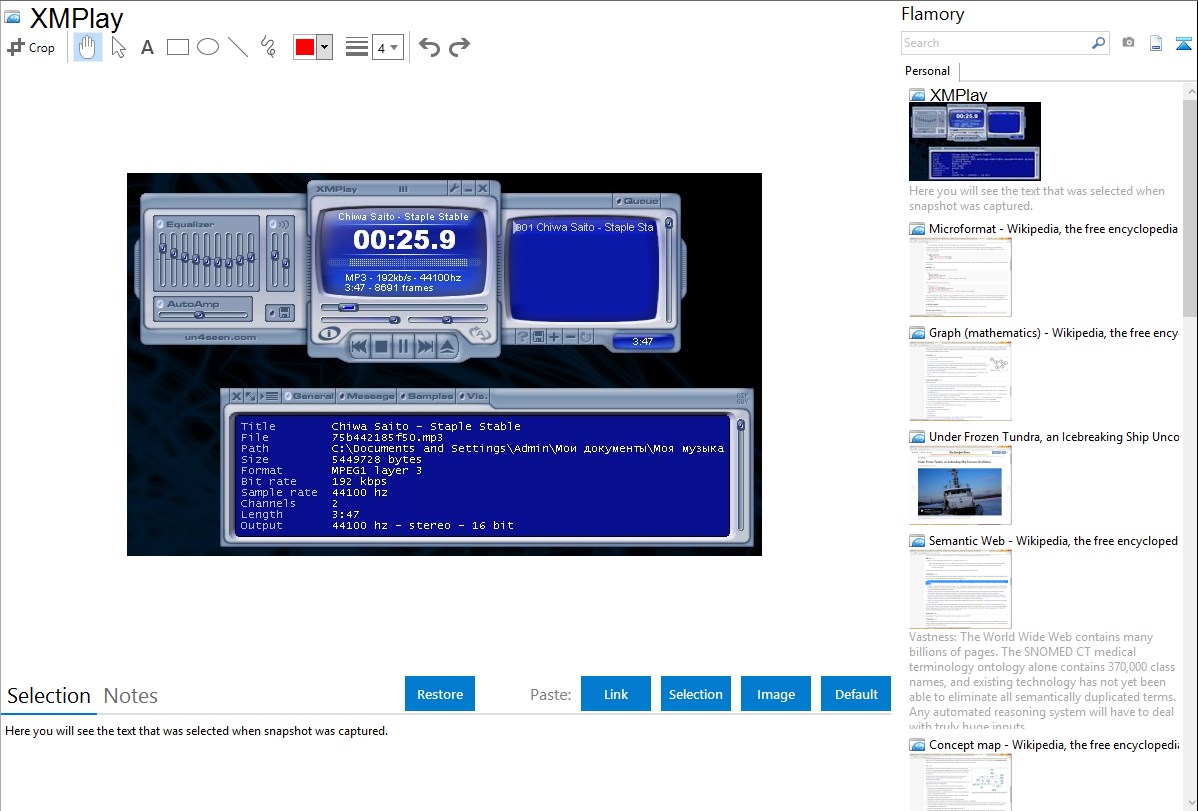The image size is (1198, 811).
Task: Open the Message tab in XMPlay info window
Action: click(367, 396)
